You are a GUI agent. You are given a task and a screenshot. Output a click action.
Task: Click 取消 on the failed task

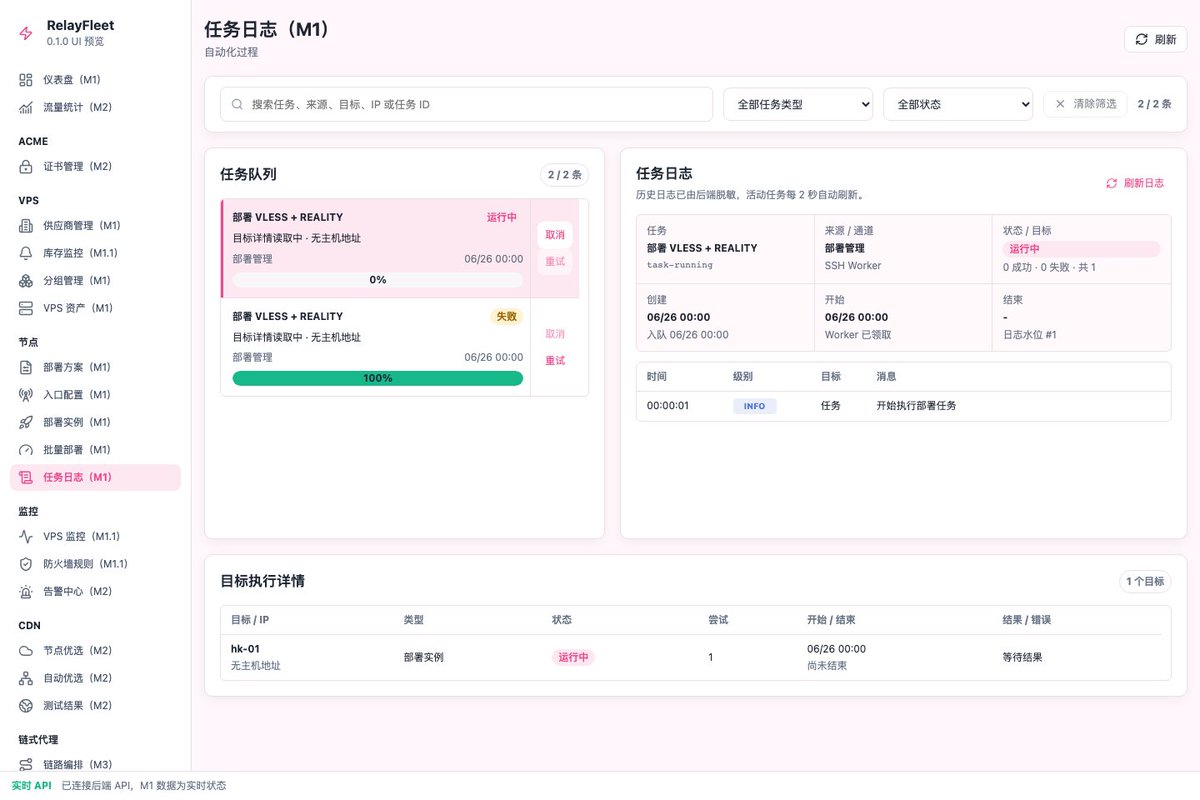[x=555, y=334]
